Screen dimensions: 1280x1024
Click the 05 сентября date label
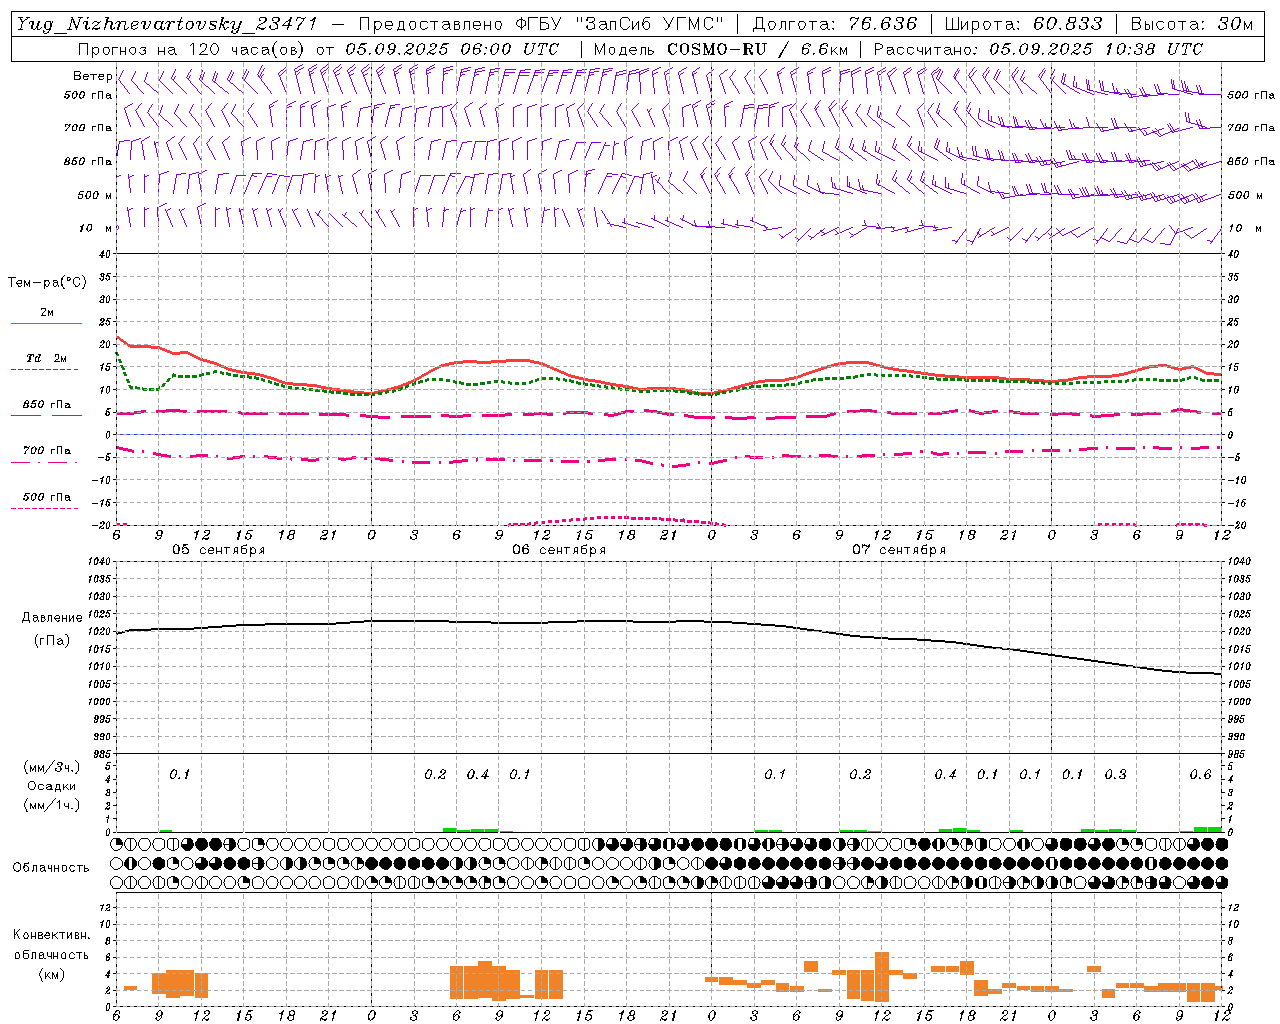click(218, 550)
